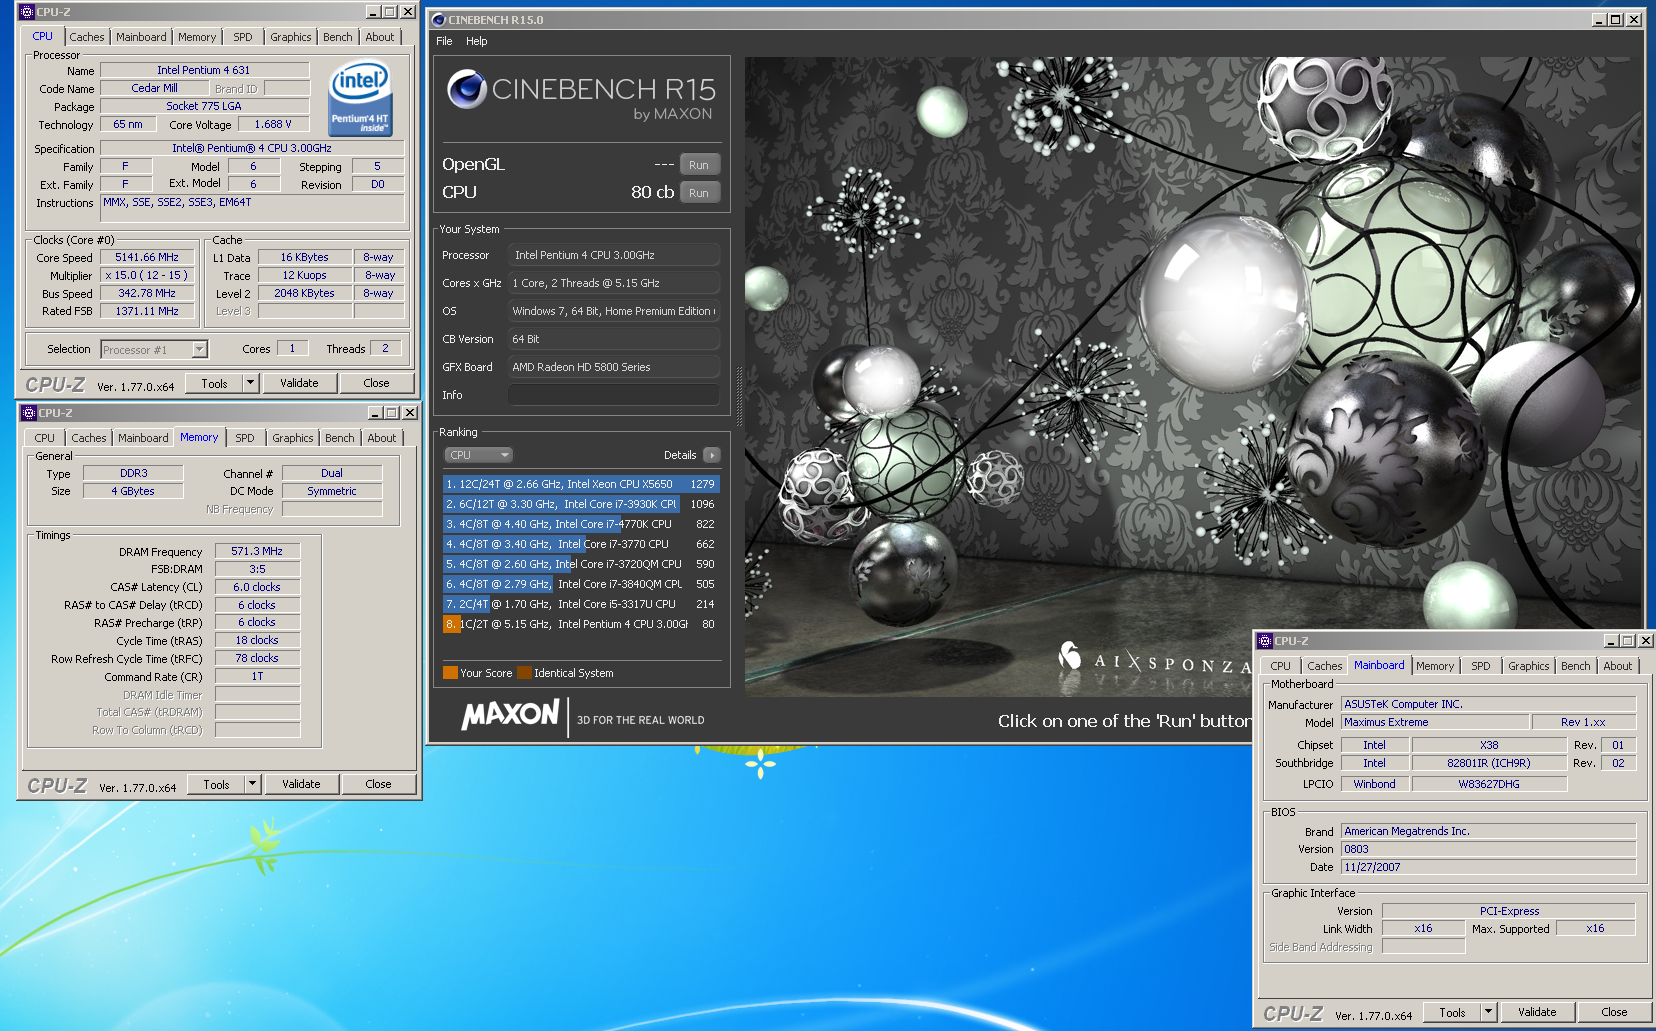The width and height of the screenshot is (1656, 1031).
Task: Select CPU tab in Memory CPU-Z window
Action: (45, 438)
